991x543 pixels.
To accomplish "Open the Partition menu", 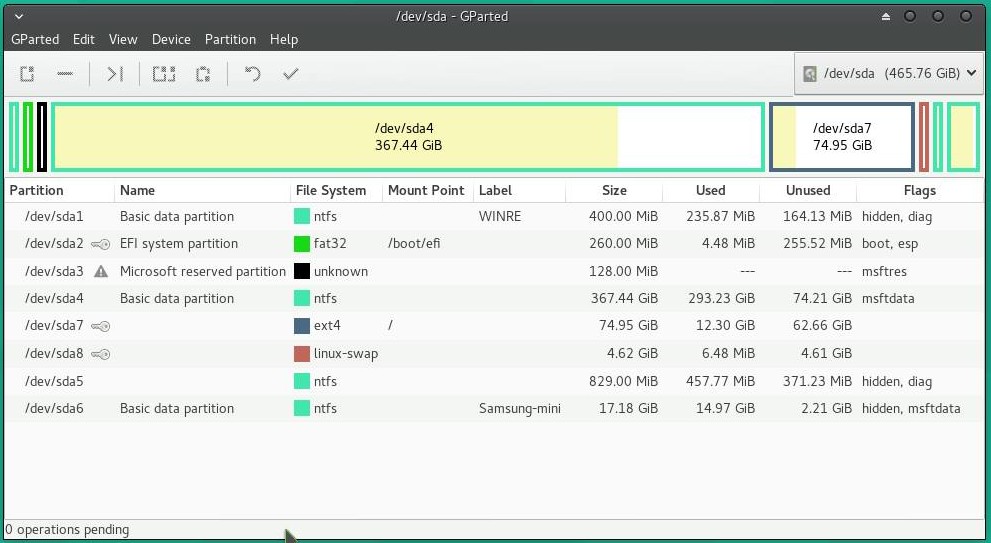I will point(230,39).
